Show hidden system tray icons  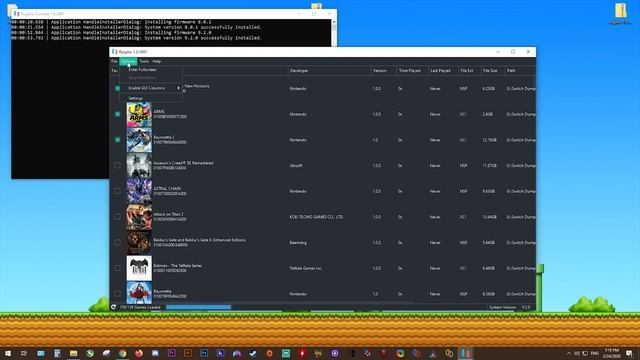[569, 353]
